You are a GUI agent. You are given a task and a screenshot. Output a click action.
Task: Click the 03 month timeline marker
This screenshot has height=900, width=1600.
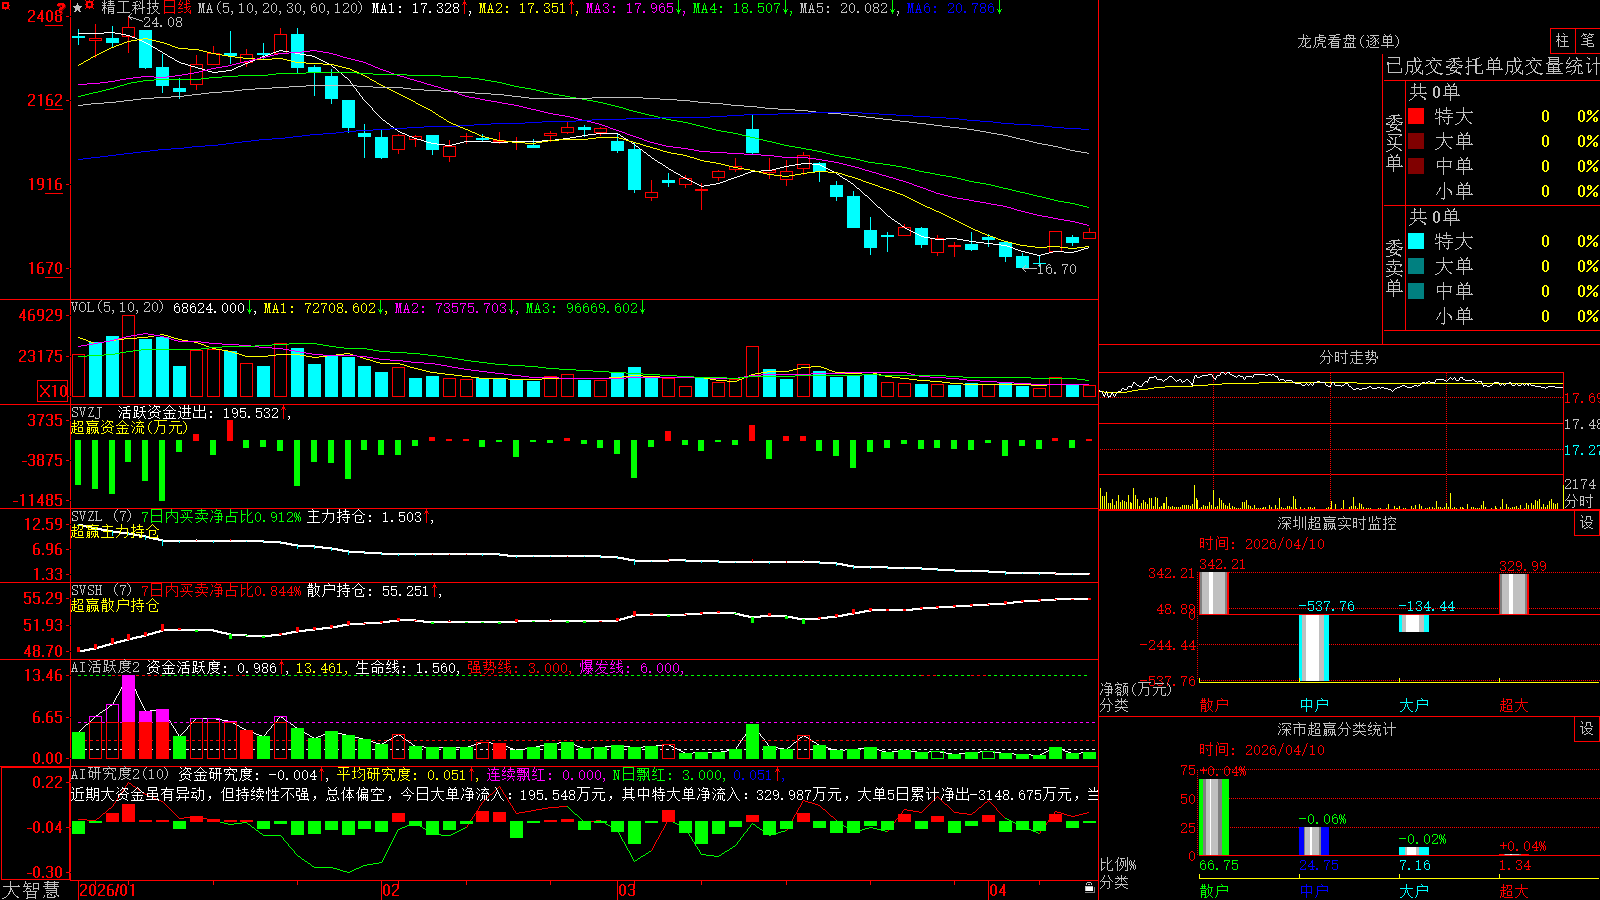627,890
